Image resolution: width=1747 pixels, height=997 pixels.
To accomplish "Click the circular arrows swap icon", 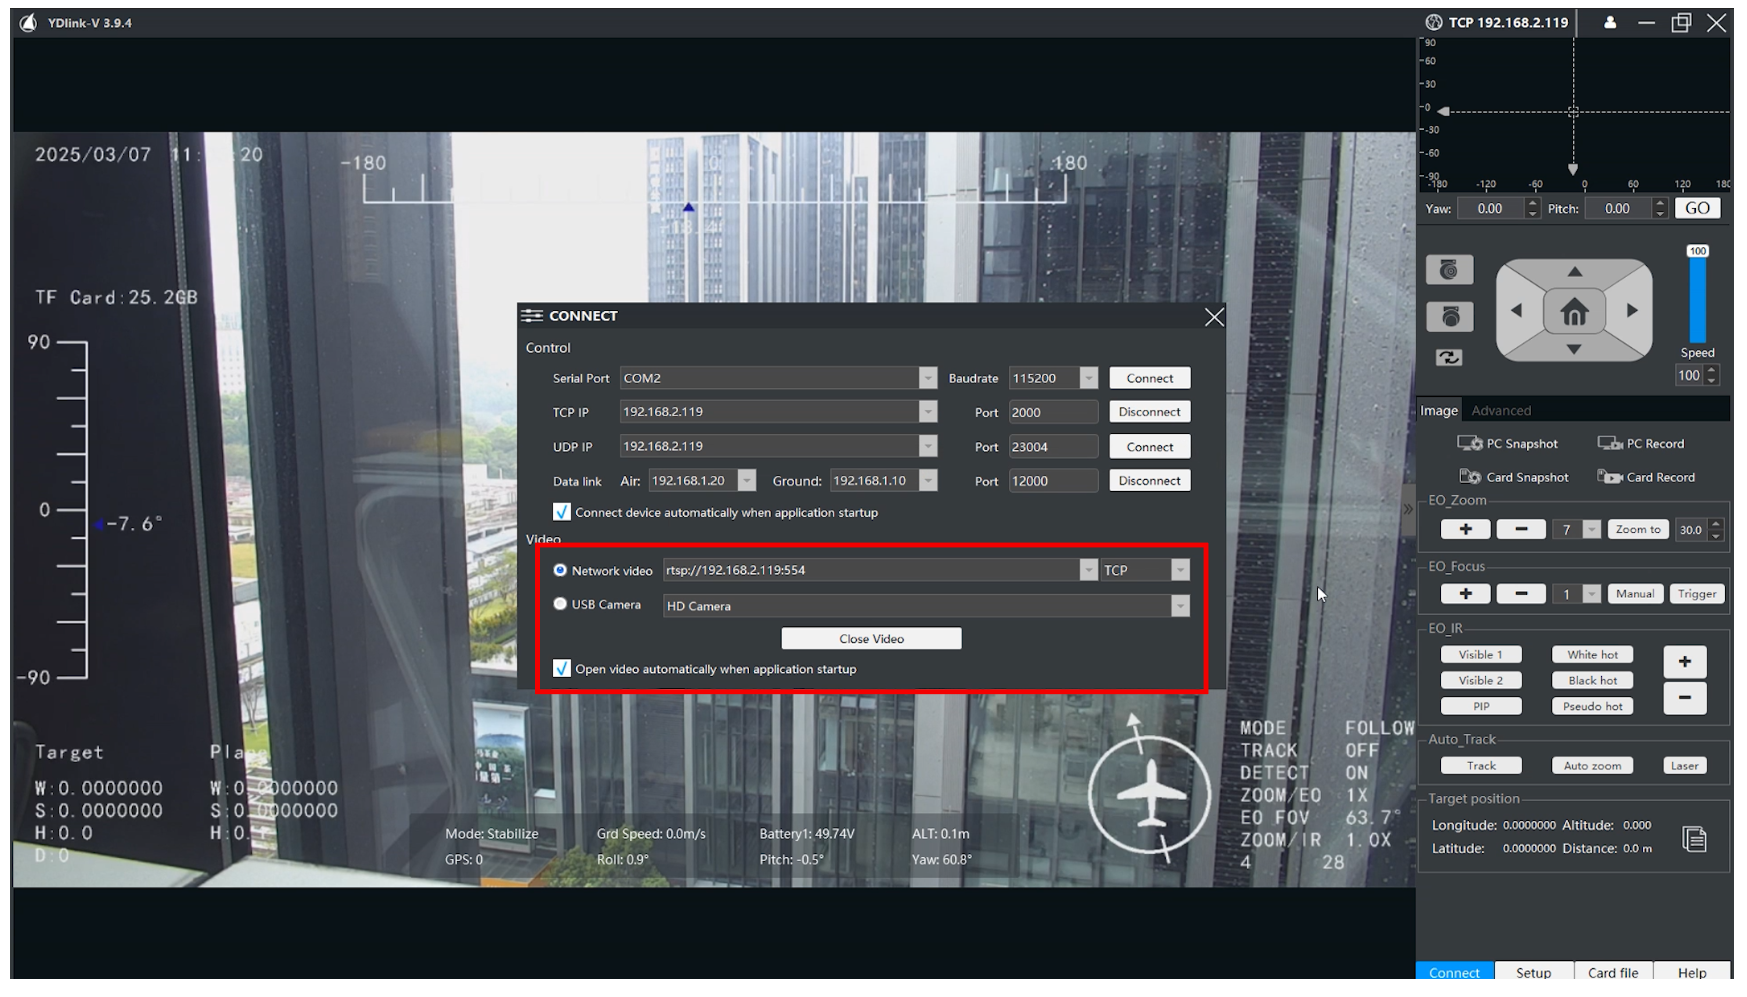I will (x=1448, y=358).
